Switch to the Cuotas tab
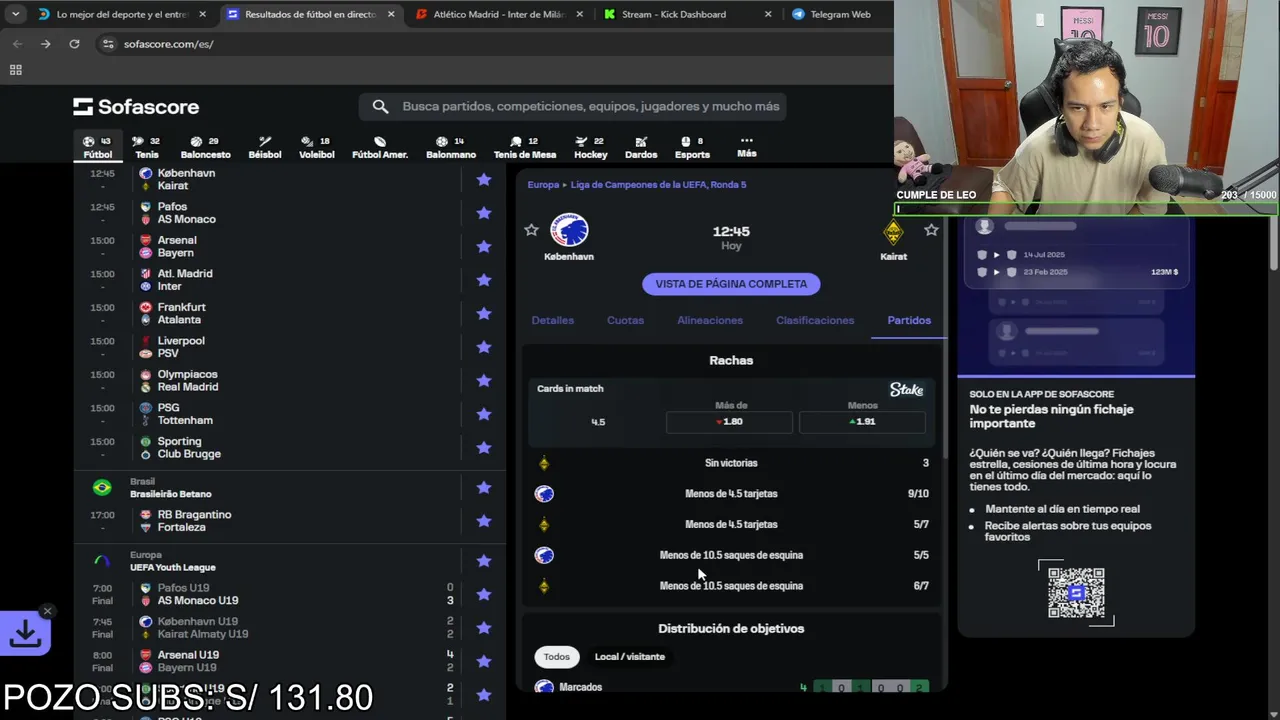 point(625,320)
